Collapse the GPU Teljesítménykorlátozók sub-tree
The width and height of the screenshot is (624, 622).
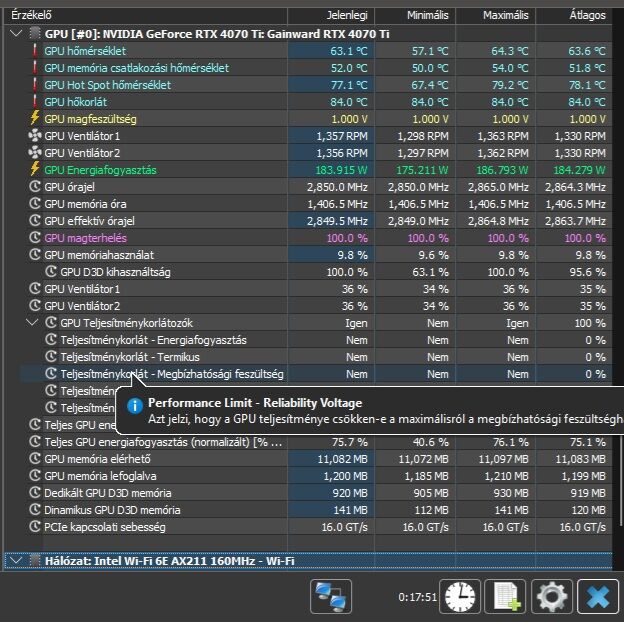click(x=32, y=323)
